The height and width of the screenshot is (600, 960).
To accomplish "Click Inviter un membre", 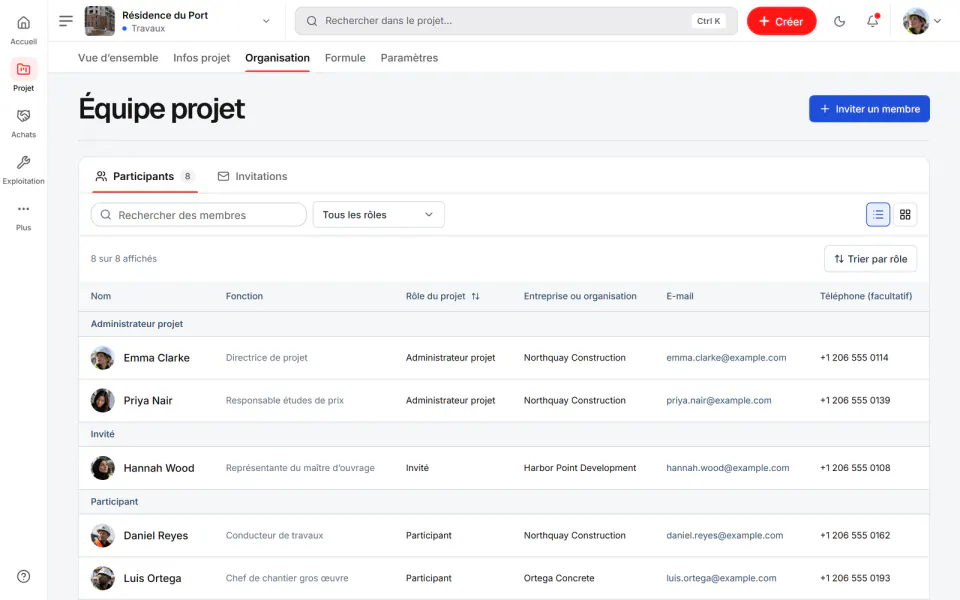I will pos(869,109).
